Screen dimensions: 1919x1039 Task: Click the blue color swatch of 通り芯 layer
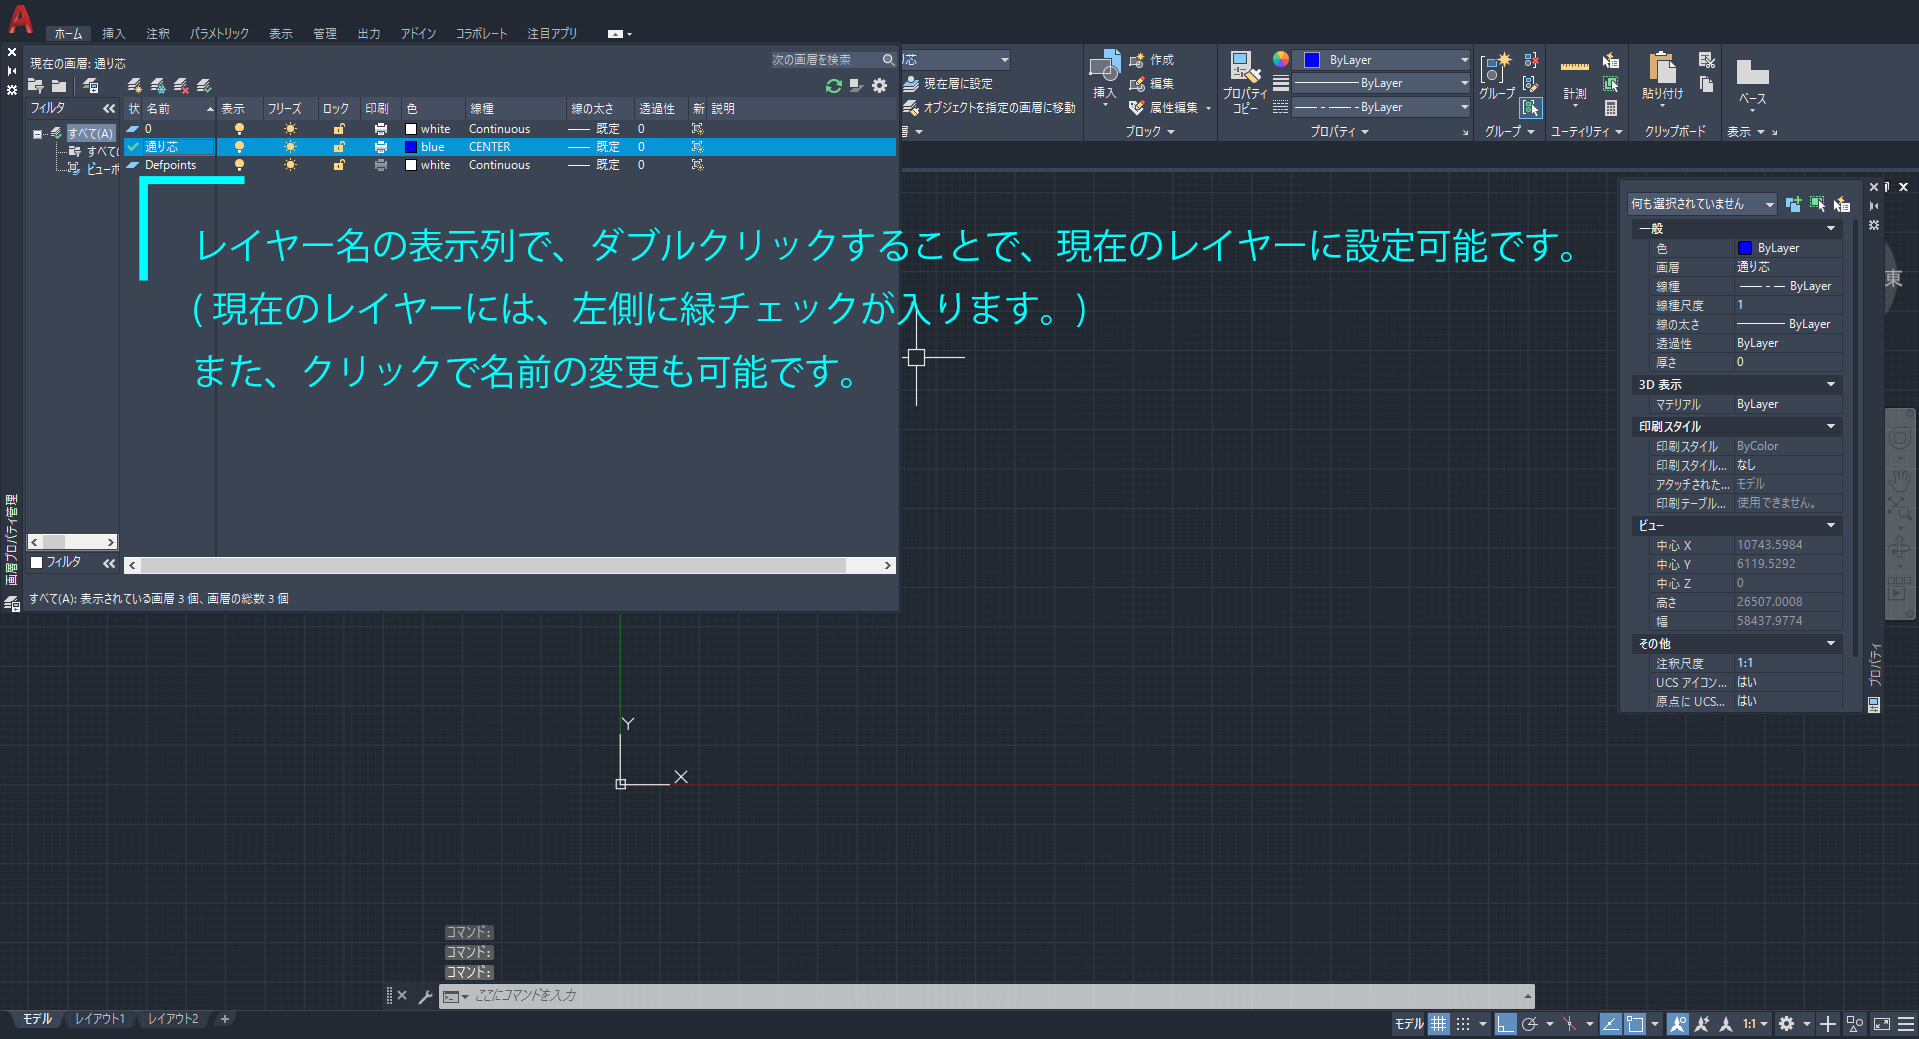(x=411, y=147)
